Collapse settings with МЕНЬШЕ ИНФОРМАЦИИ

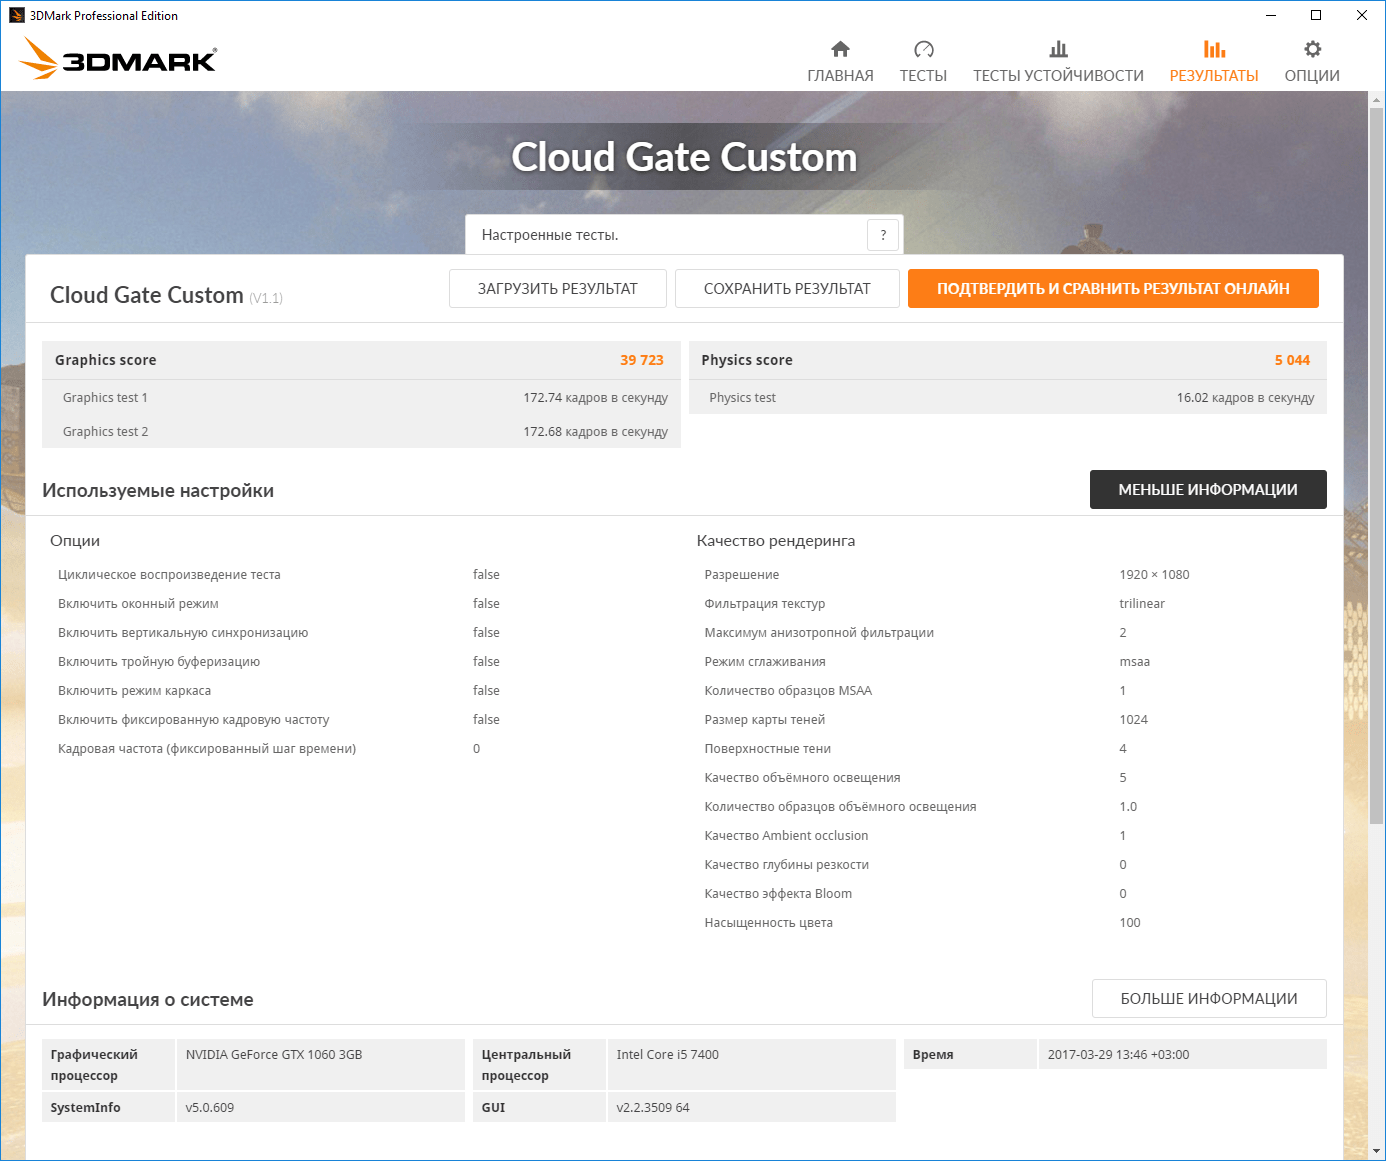pyautogui.click(x=1208, y=490)
